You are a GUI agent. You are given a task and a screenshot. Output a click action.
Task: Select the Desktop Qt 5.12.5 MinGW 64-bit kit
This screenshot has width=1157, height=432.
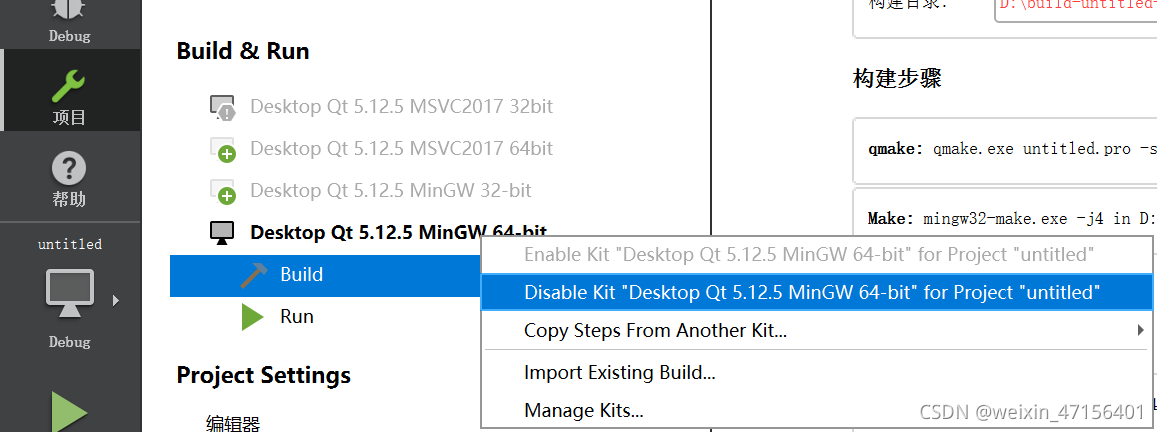398,233
